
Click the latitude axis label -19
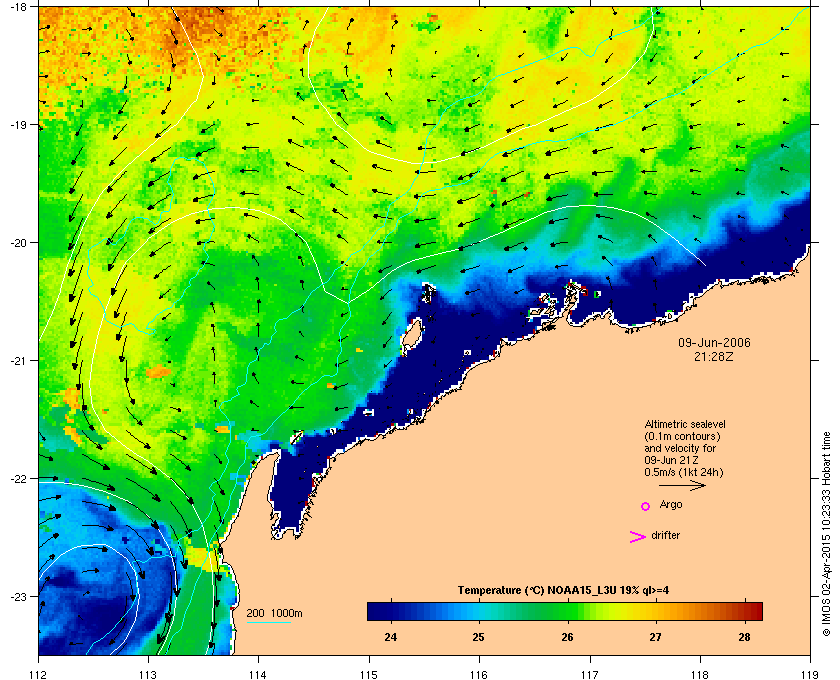pos(19,124)
